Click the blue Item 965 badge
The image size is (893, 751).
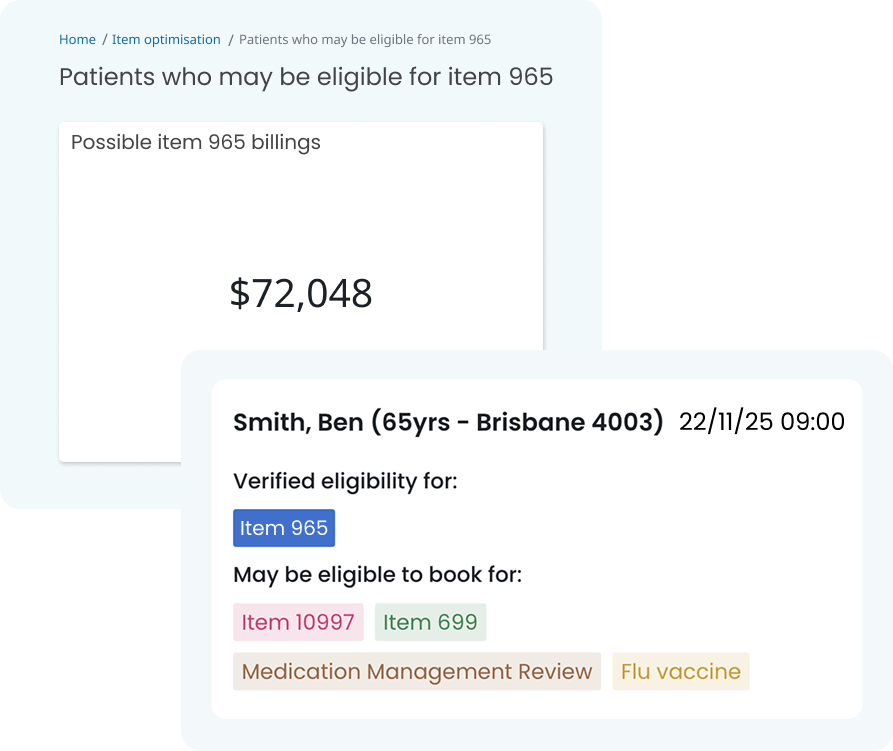[284, 528]
